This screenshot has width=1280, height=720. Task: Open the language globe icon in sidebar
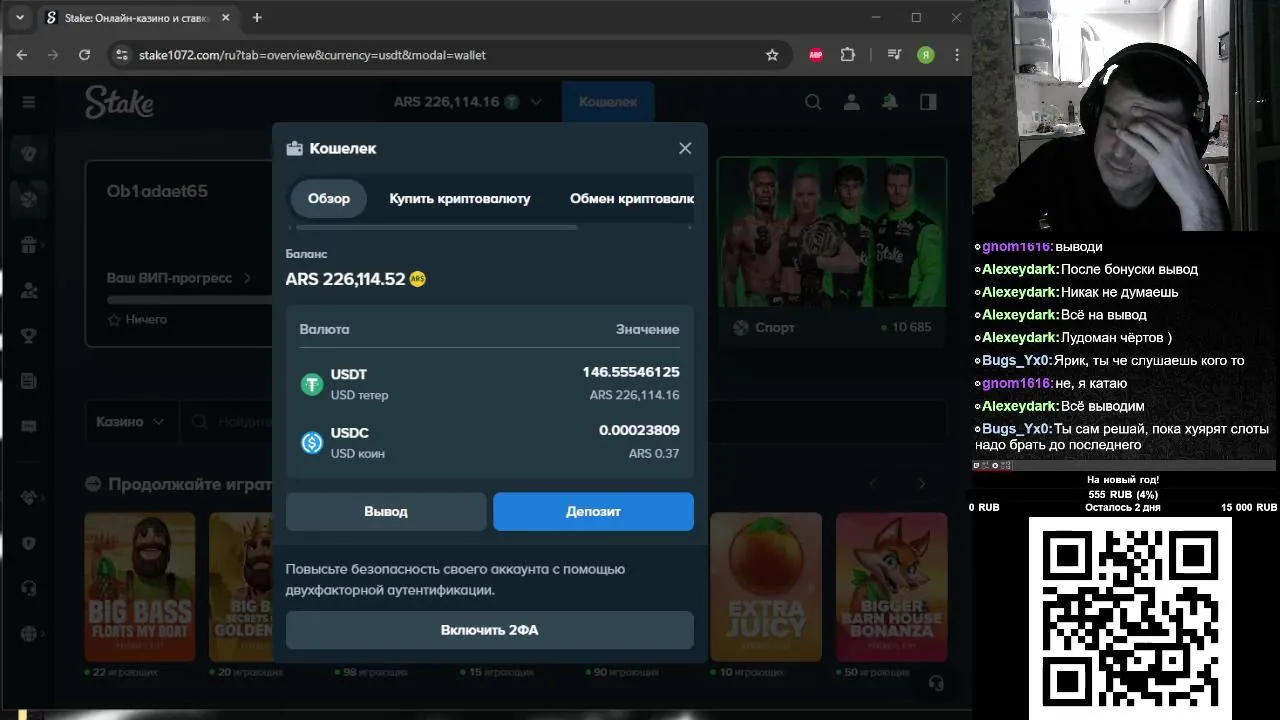(28, 633)
